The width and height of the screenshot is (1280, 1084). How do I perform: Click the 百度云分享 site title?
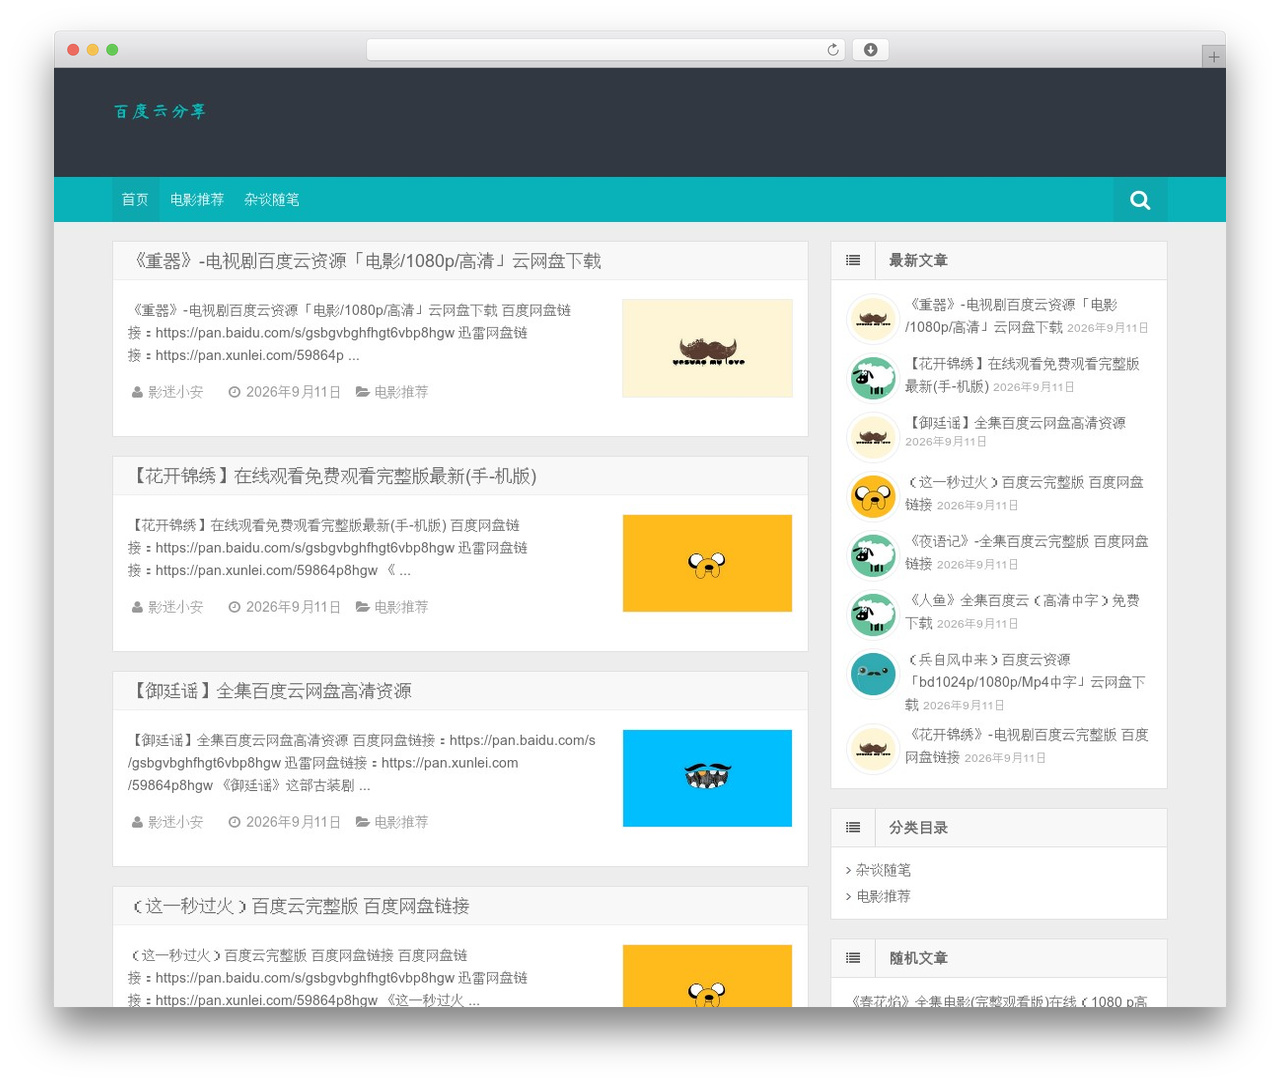click(160, 111)
